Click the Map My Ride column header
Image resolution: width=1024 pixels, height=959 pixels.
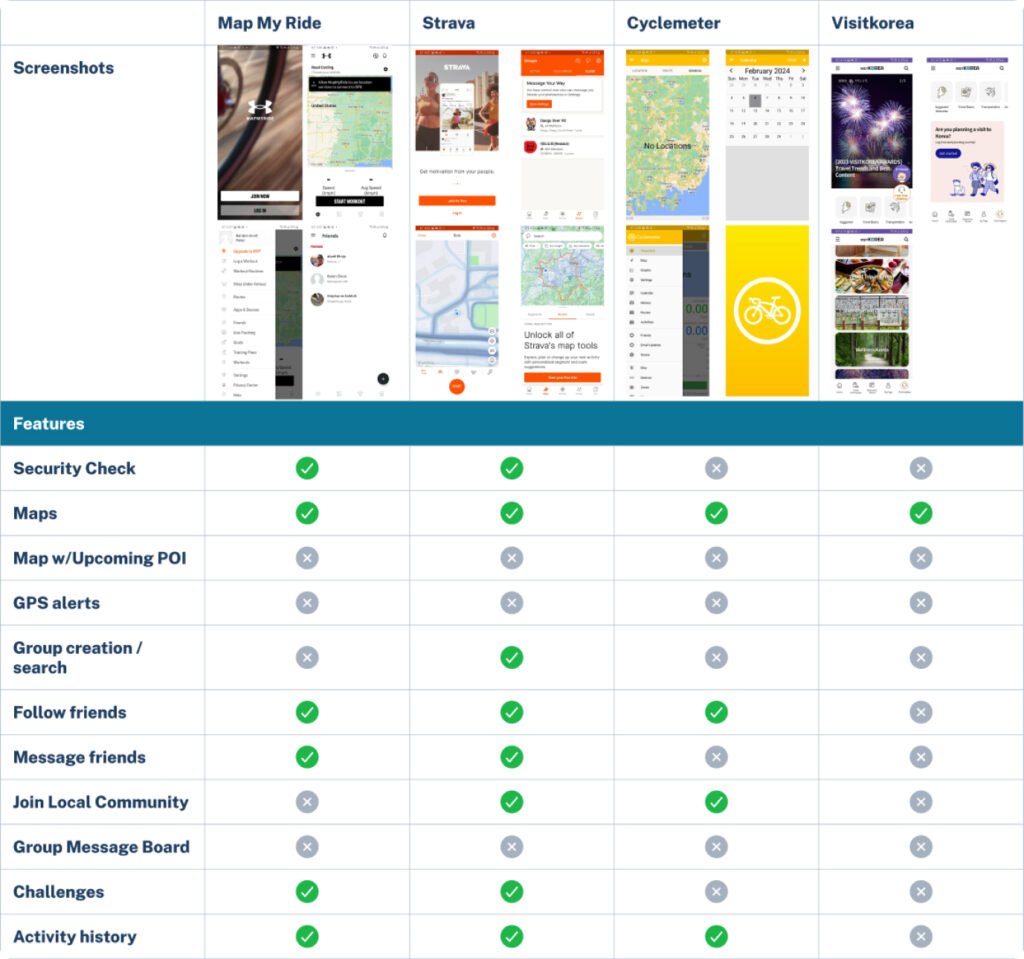coord(269,23)
